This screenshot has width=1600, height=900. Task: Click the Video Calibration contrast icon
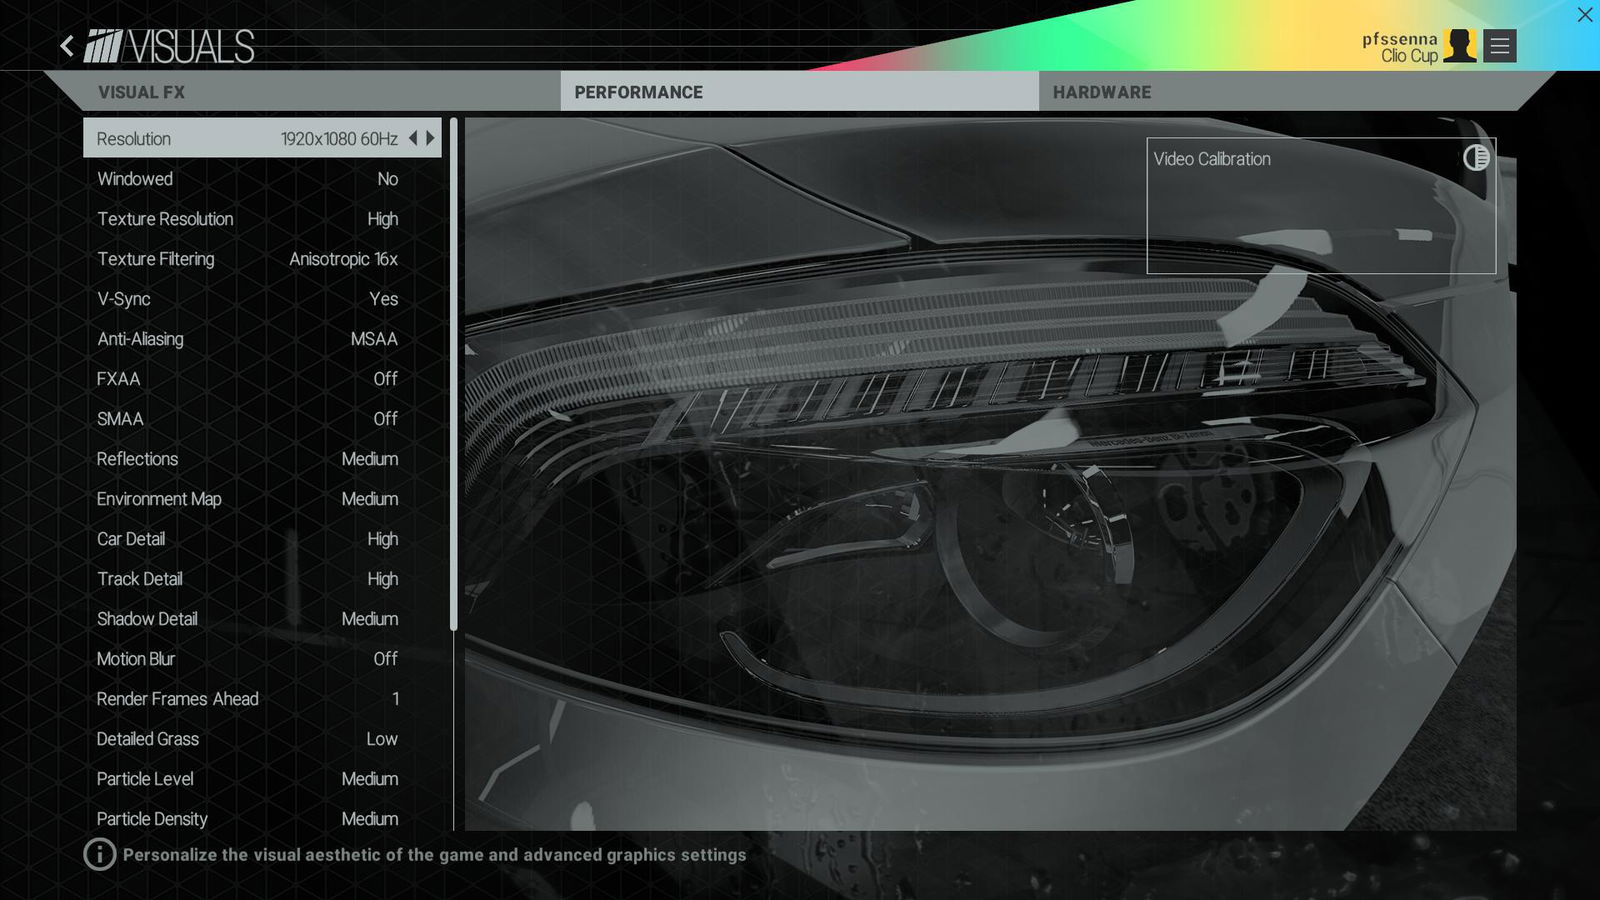point(1476,158)
